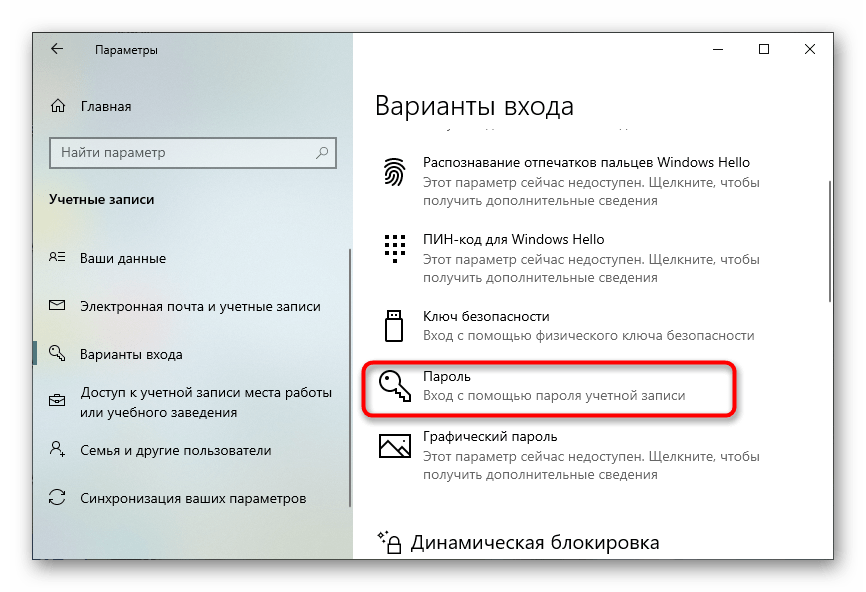Click the Варианты входа page title
866x592 pixels.
click(x=474, y=105)
